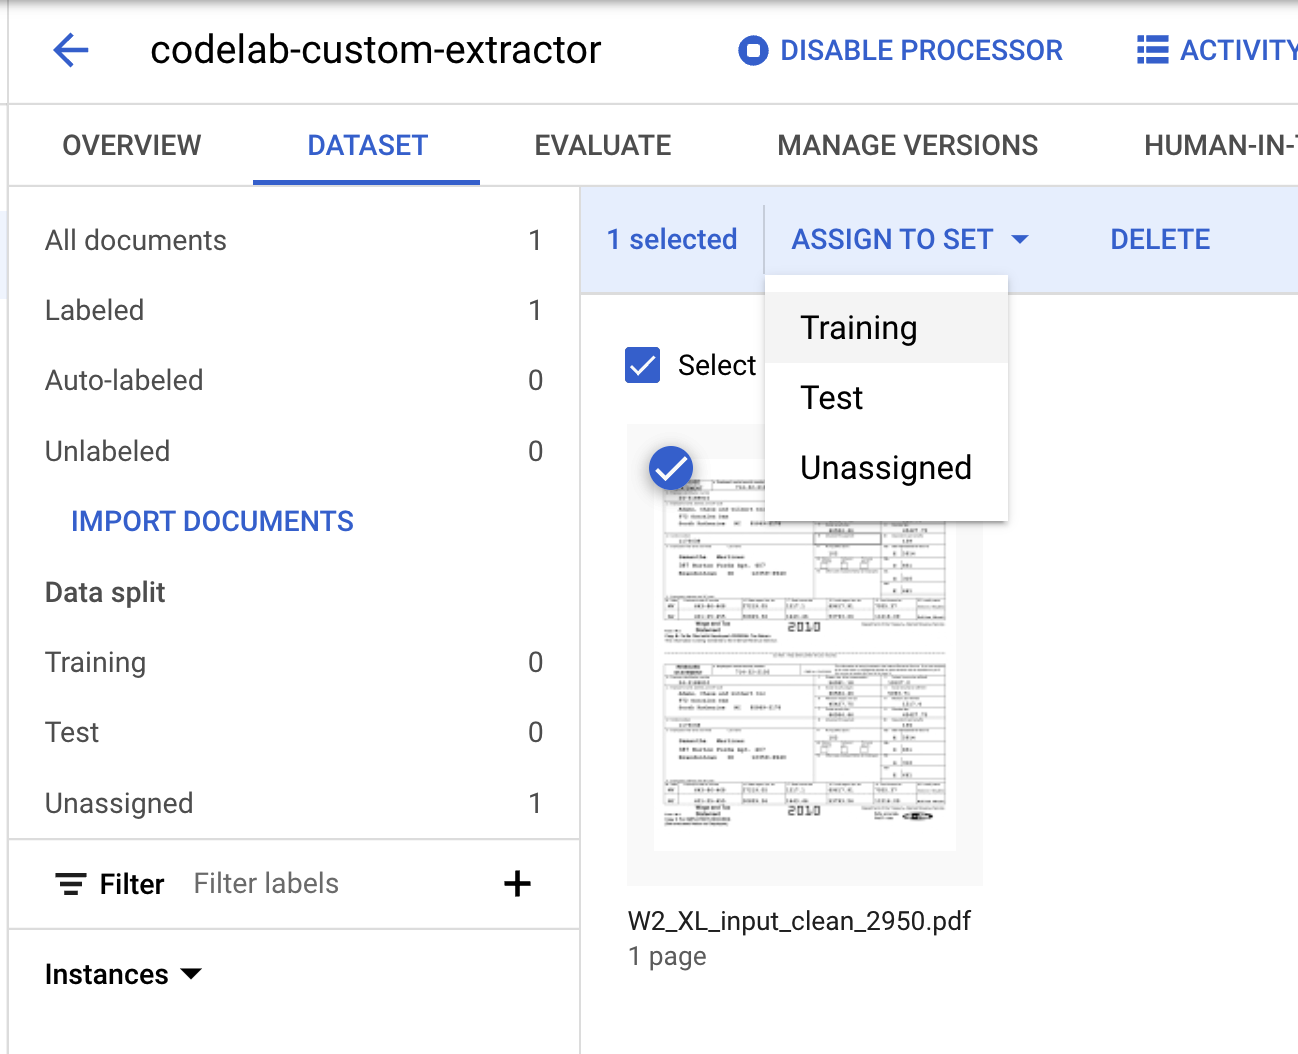Deselect the W2 document via its blue checkmark

point(670,467)
